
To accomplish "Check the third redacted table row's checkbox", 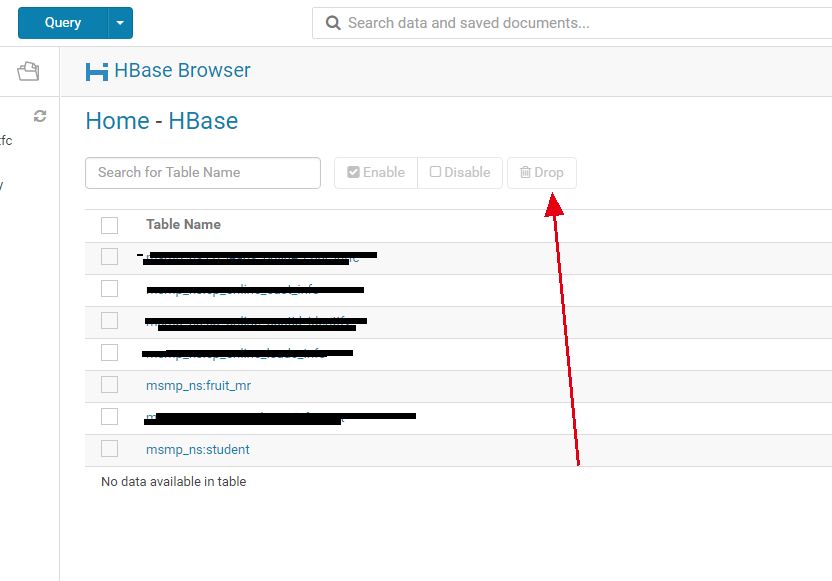I will point(109,320).
